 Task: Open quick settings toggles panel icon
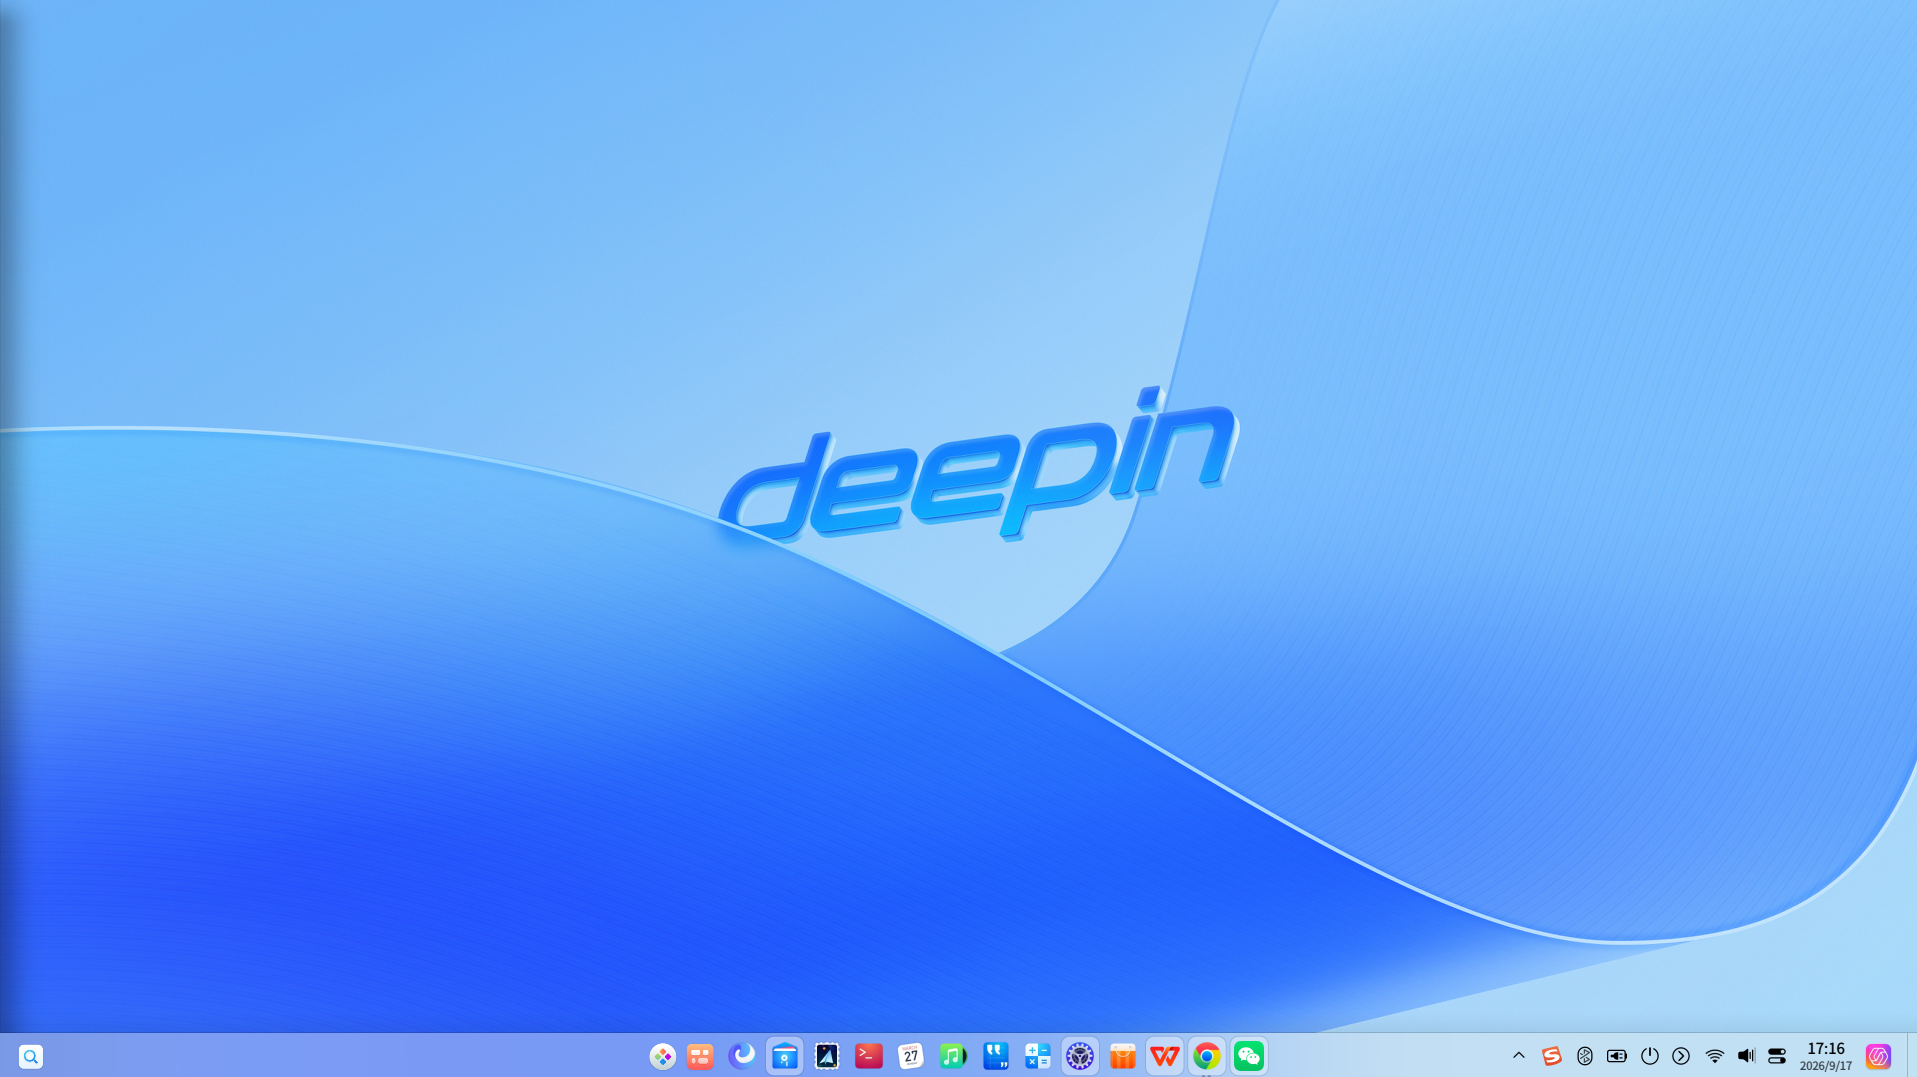pos(1777,1056)
